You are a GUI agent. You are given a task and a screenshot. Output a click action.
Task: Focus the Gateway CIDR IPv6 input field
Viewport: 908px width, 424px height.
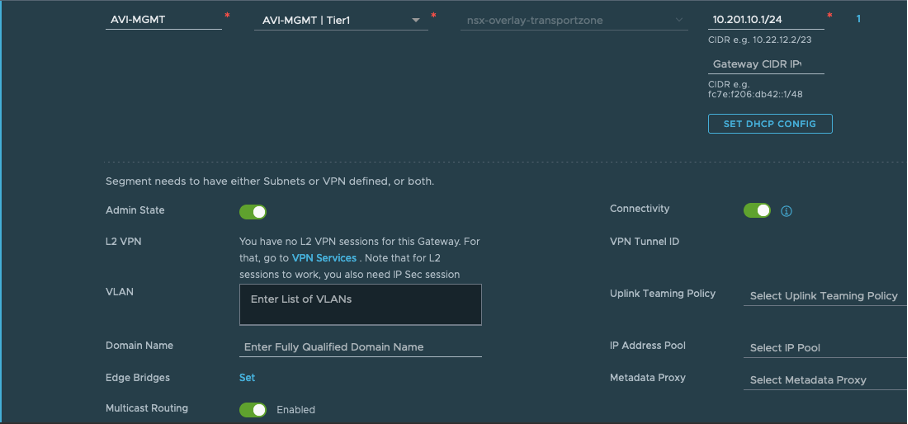[x=764, y=64]
